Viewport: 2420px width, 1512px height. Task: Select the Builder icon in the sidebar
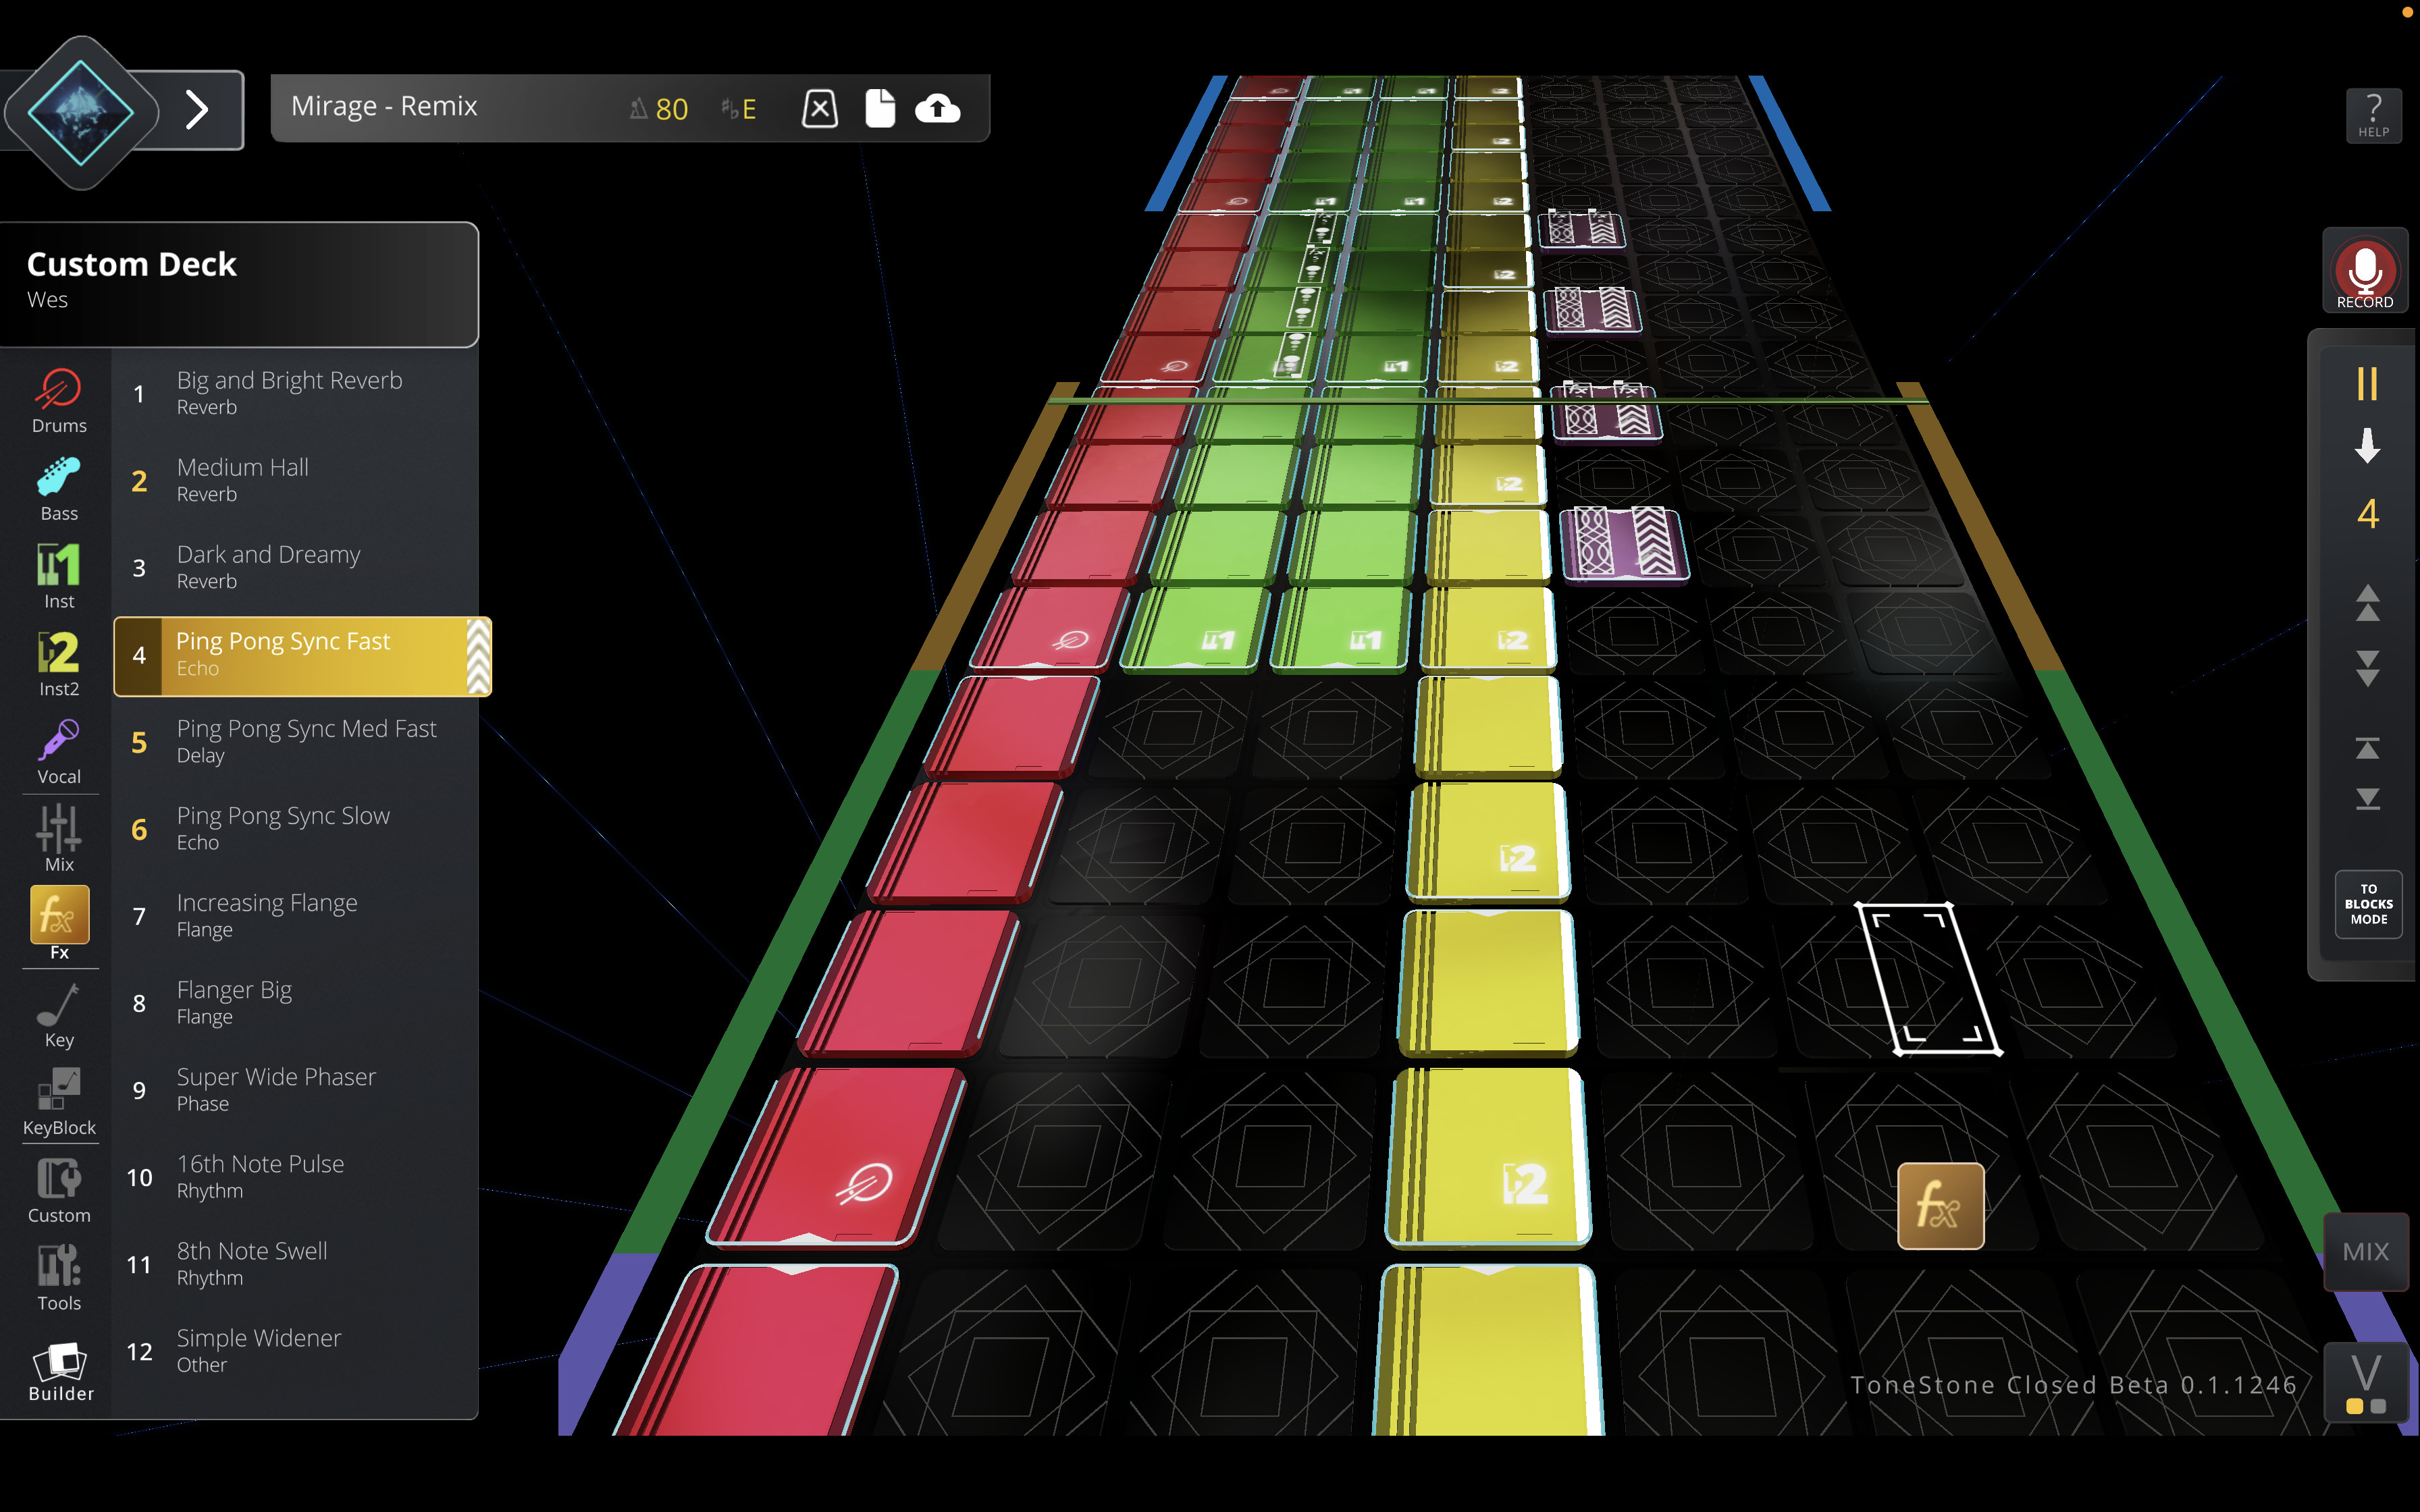pos(58,1364)
